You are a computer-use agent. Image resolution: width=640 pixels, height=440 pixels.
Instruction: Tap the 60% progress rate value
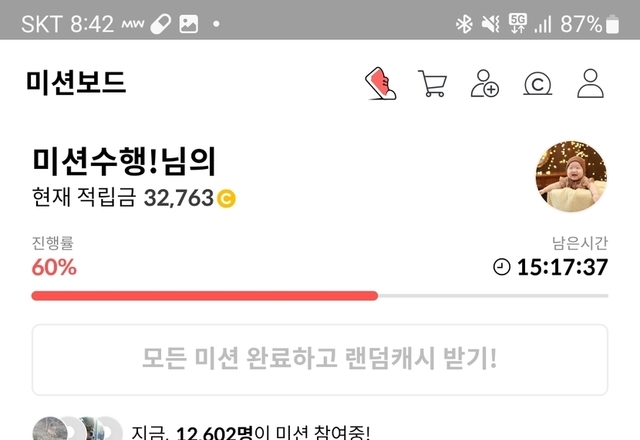54,267
